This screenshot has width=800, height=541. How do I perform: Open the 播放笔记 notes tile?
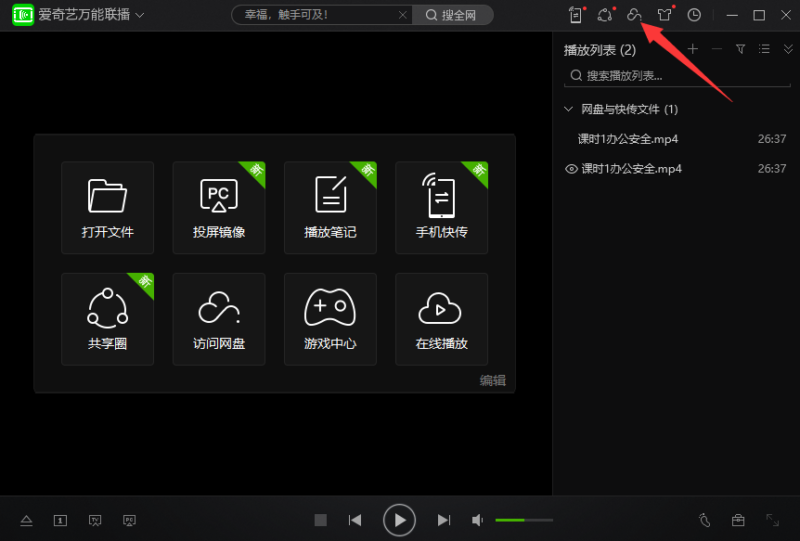tap(330, 207)
